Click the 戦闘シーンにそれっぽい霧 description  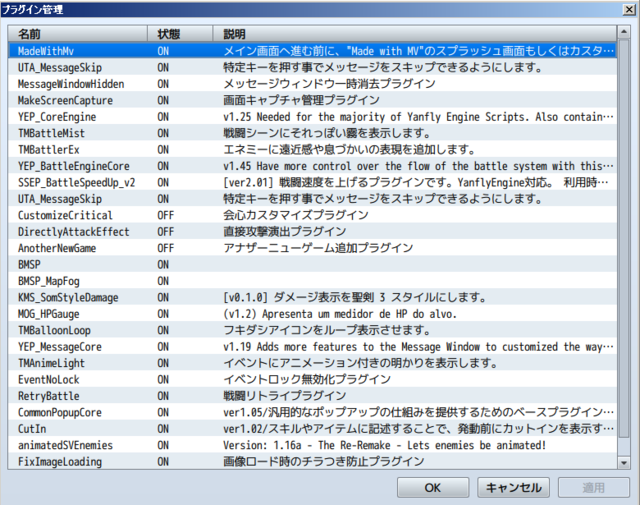click(x=327, y=133)
